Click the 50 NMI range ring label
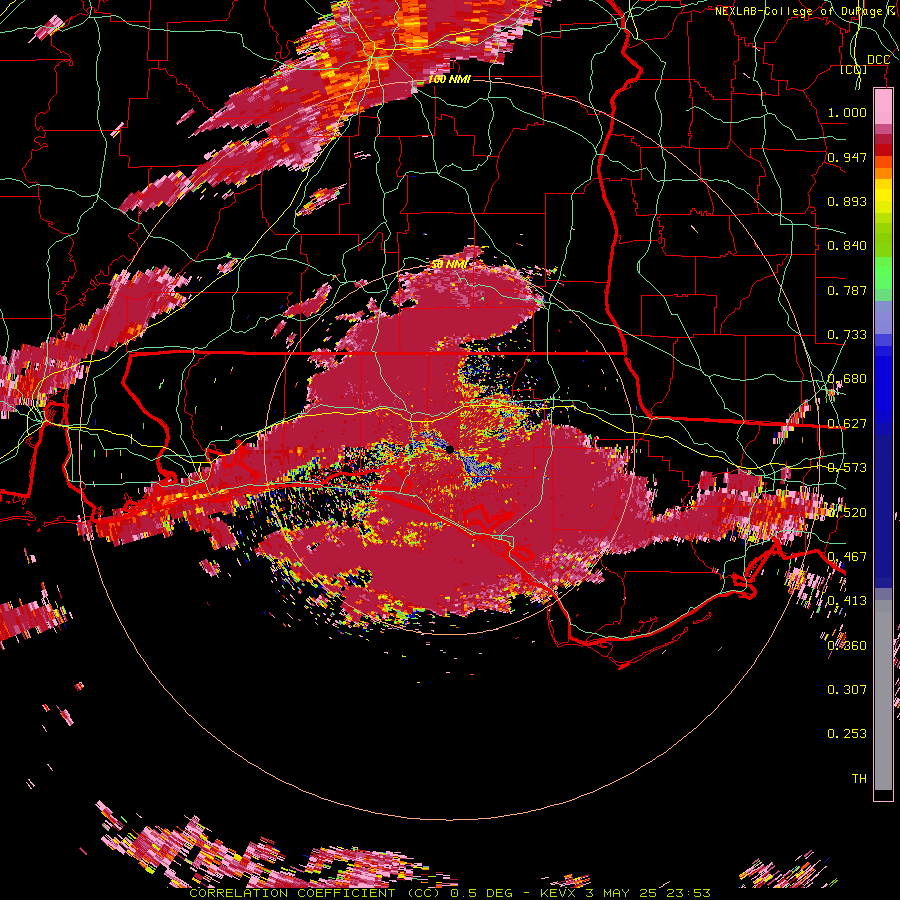The width and height of the screenshot is (900, 900). coord(449,264)
